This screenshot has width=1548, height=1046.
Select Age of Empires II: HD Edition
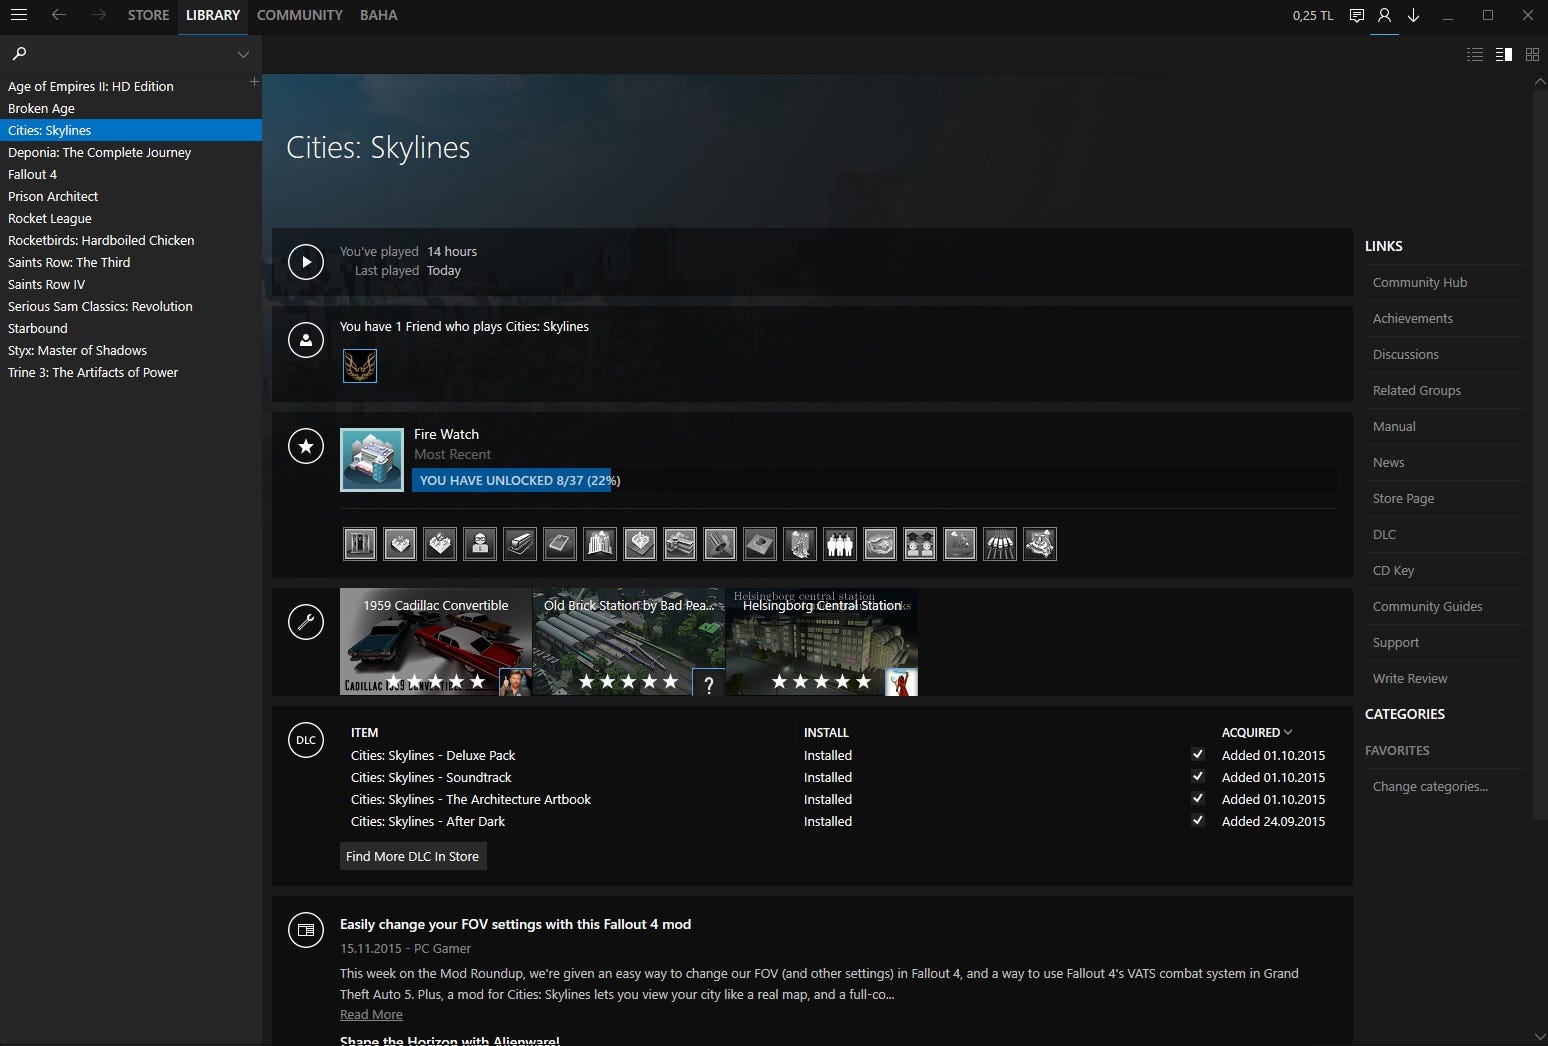coord(131,86)
